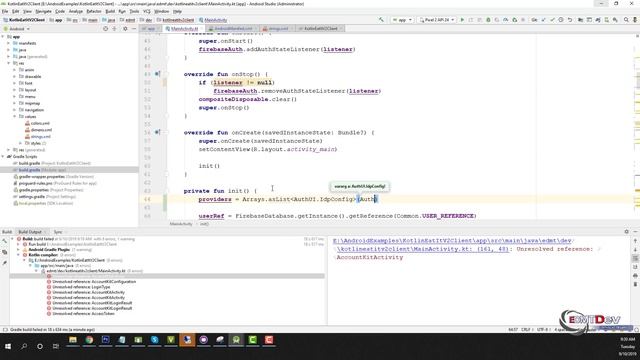The image size is (640, 360).
Task: Click the scroll-from-source target icon in Project panel
Action: coord(105,29)
